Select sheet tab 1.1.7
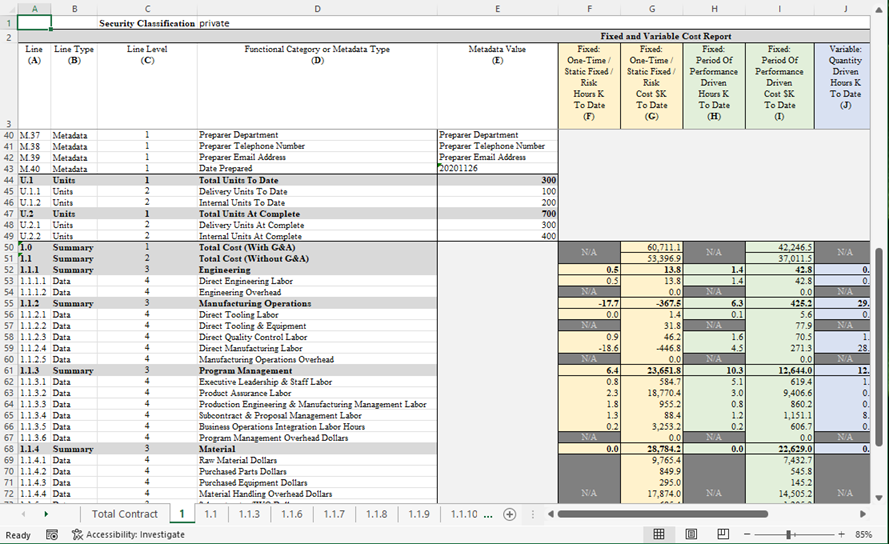The width and height of the screenshot is (889, 544). (334, 515)
